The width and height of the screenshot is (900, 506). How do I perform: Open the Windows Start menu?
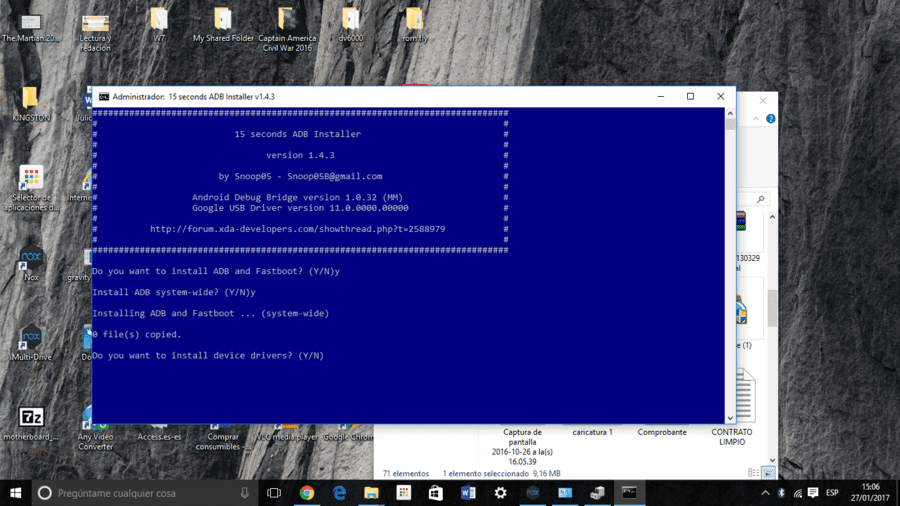pos(15,493)
